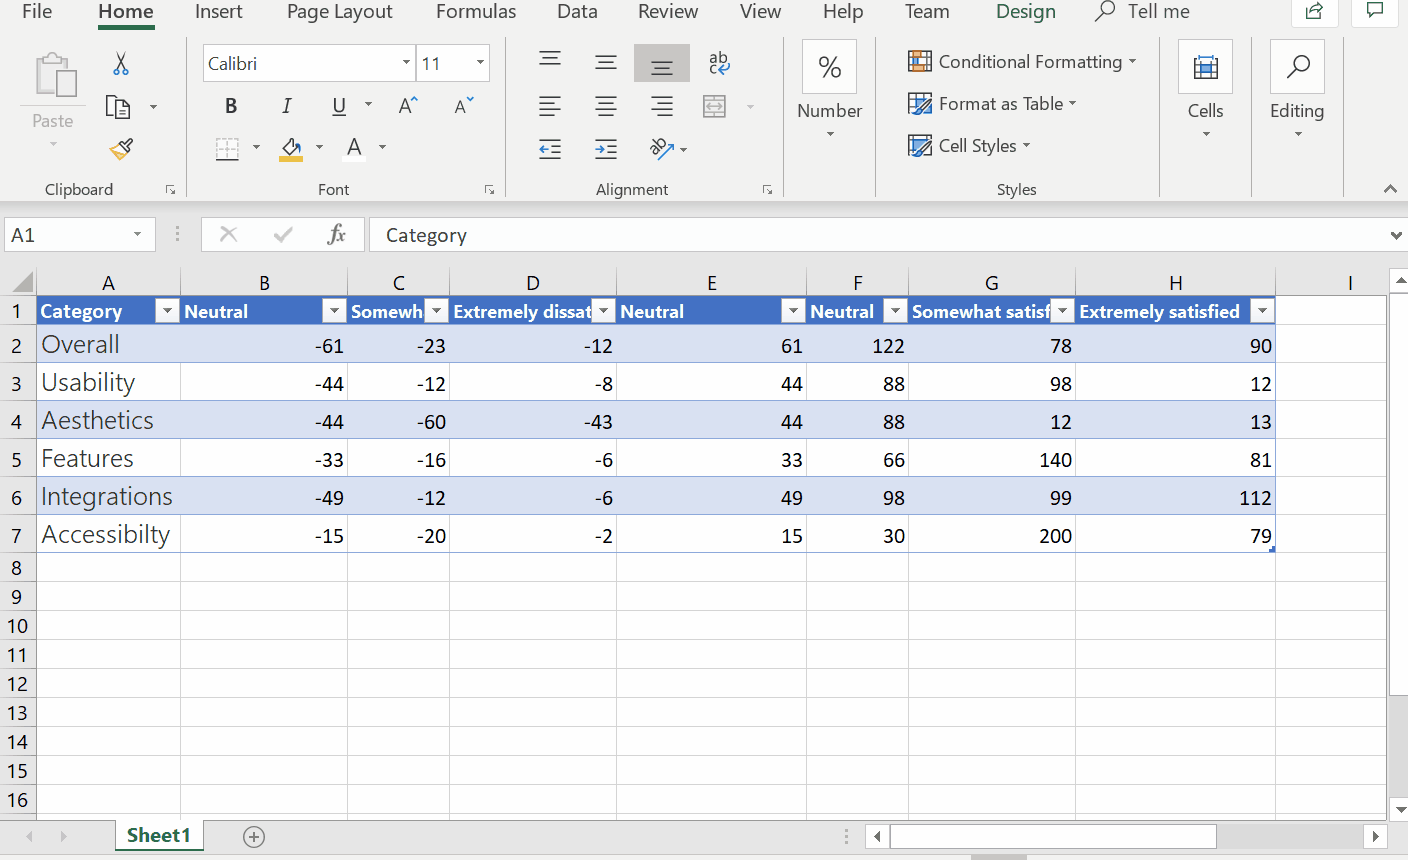Open Conditional Formatting options

[1020, 61]
